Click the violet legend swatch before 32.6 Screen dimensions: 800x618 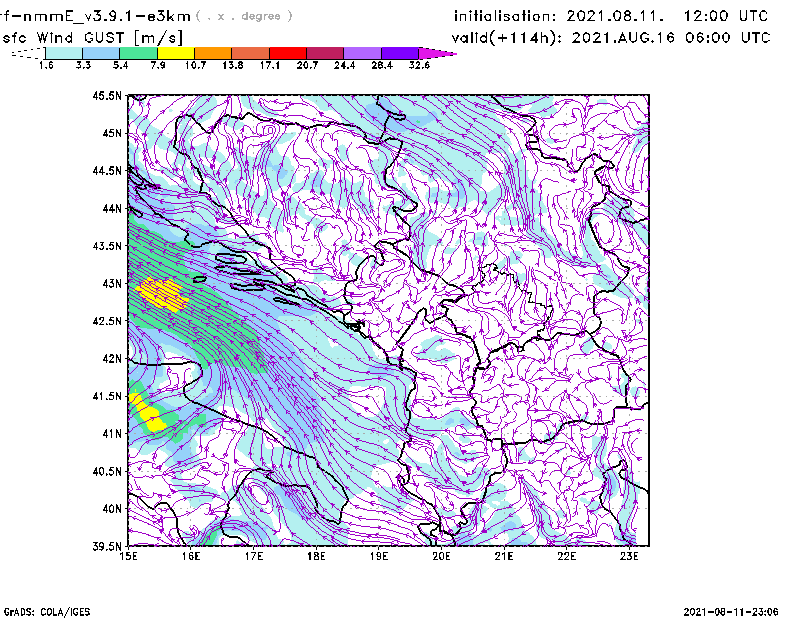pos(400,52)
